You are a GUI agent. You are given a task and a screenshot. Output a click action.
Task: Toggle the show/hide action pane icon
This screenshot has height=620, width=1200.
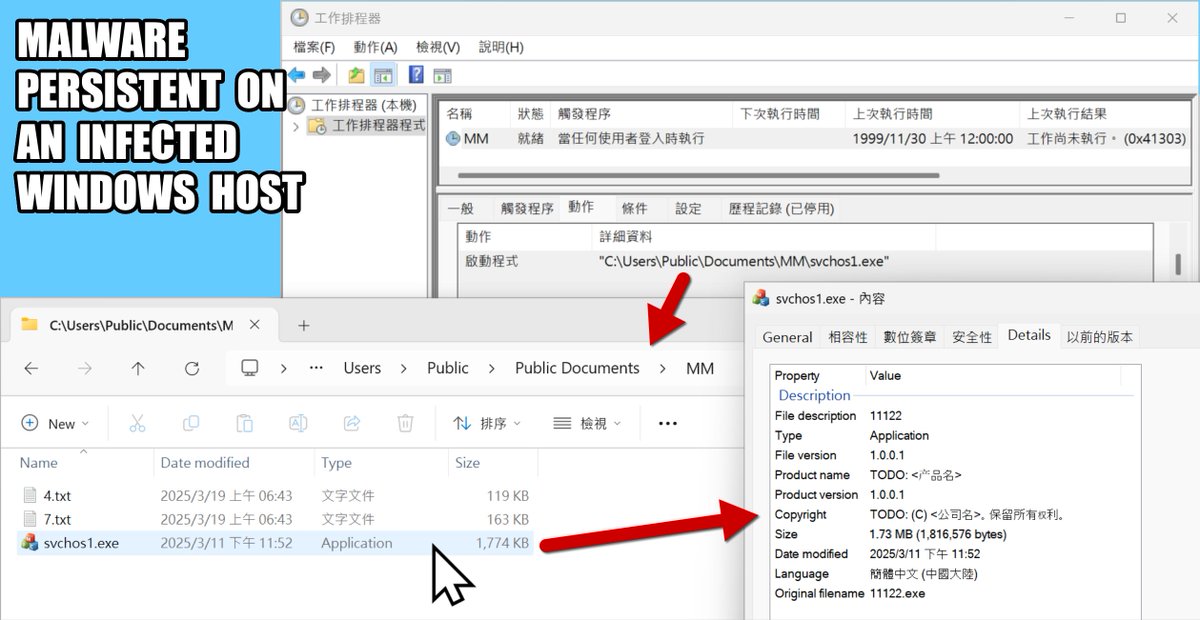(442, 75)
